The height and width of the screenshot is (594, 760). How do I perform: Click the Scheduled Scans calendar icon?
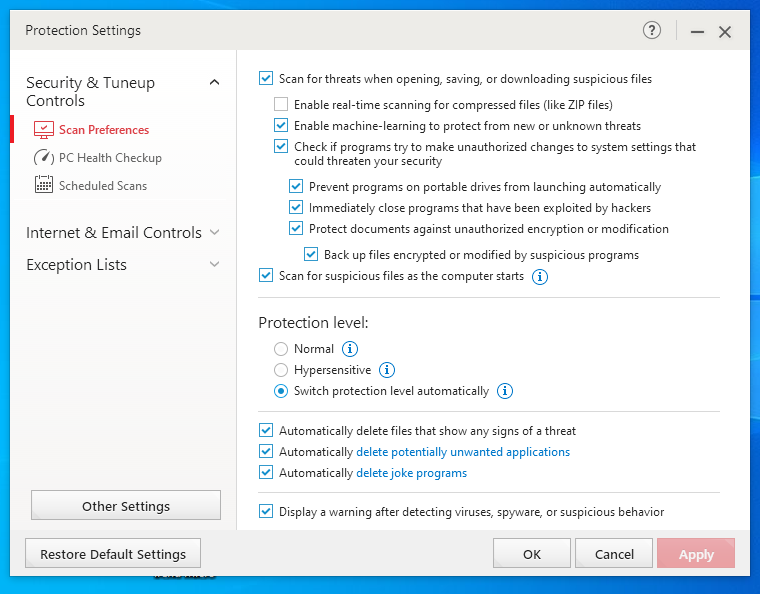coord(43,185)
